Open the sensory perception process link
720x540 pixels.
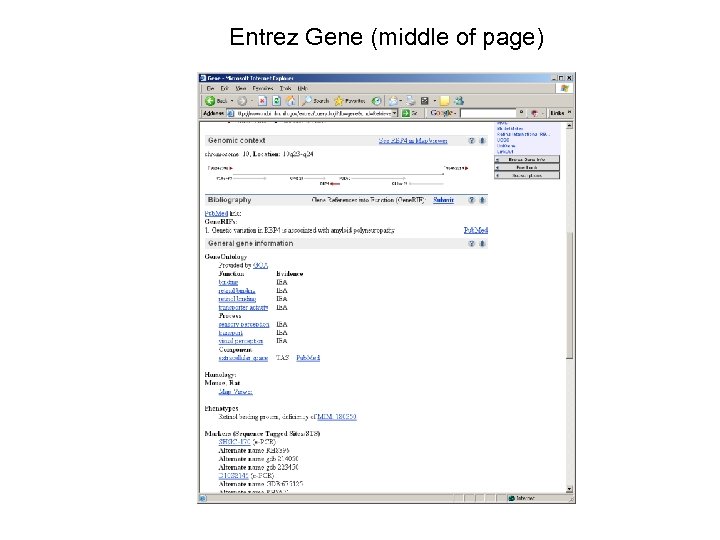tap(244, 324)
